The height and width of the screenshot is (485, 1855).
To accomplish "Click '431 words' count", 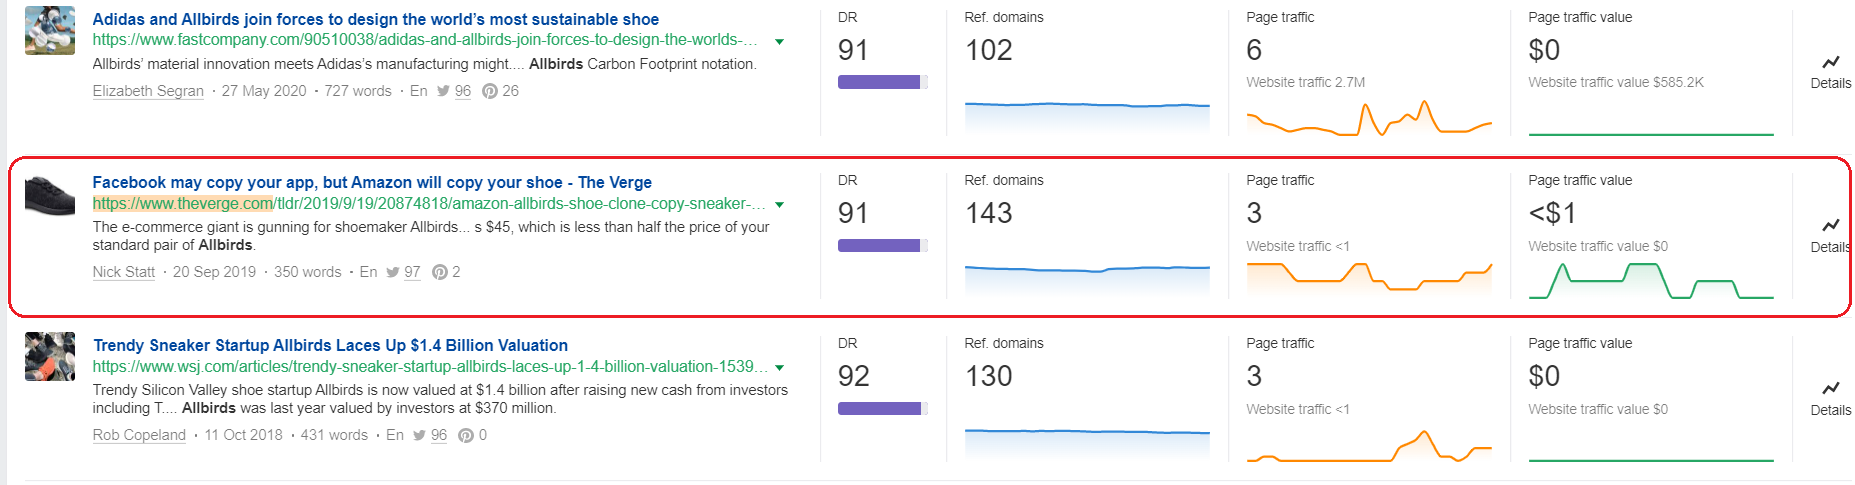I will 334,435.
